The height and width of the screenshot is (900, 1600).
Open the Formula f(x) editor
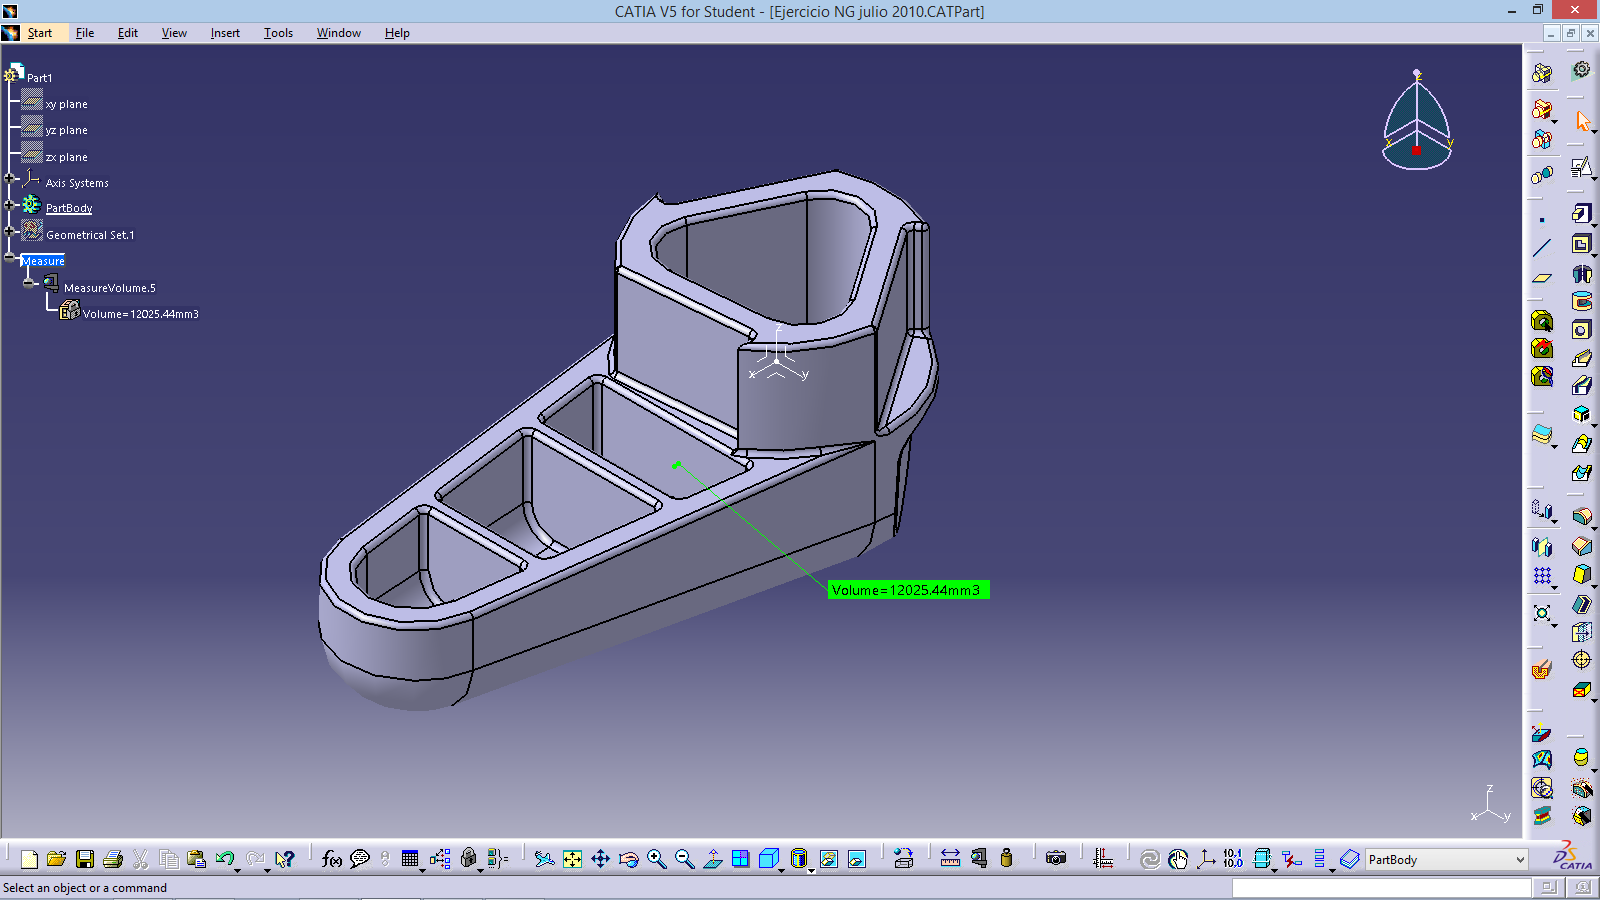click(x=332, y=859)
